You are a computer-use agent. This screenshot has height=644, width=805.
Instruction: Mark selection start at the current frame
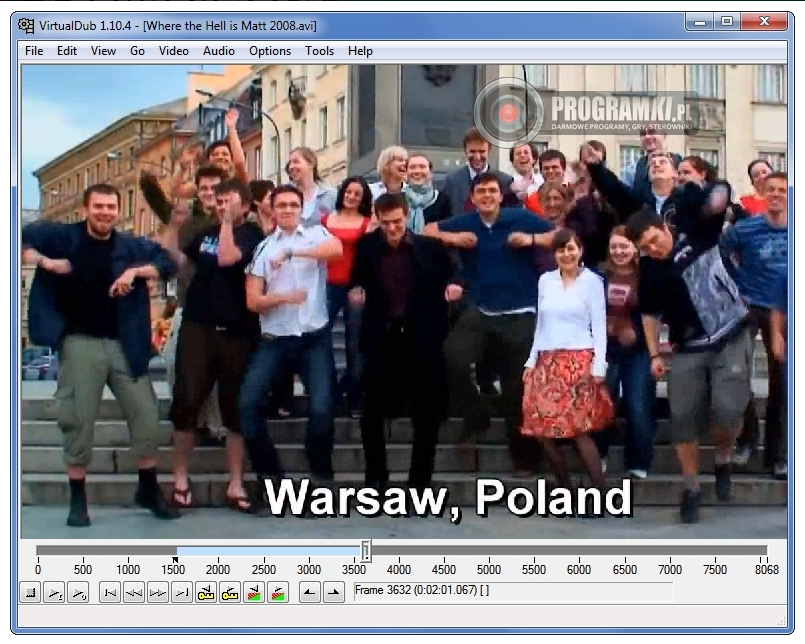pos(310,593)
